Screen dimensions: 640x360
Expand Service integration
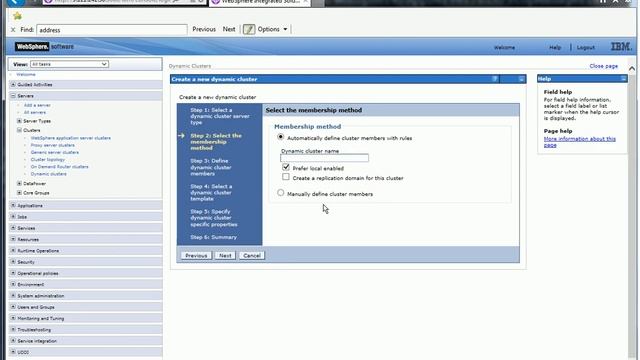pyautogui.click(x=13, y=341)
